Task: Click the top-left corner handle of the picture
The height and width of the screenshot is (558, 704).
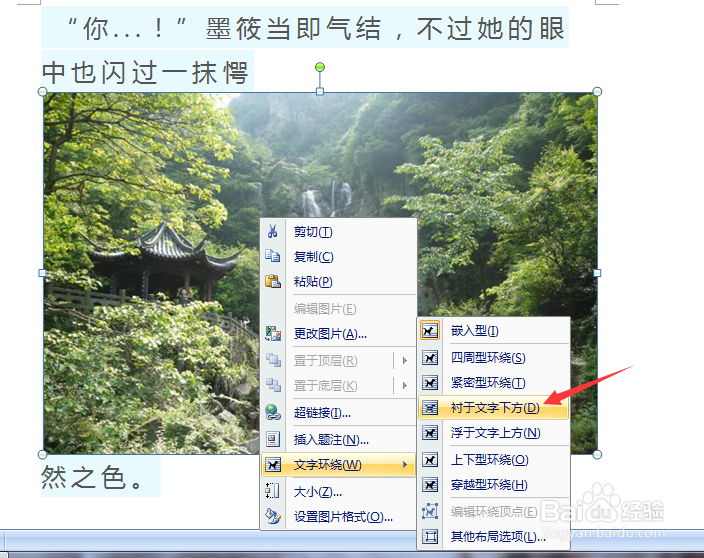Action: (x=43, y=92)
